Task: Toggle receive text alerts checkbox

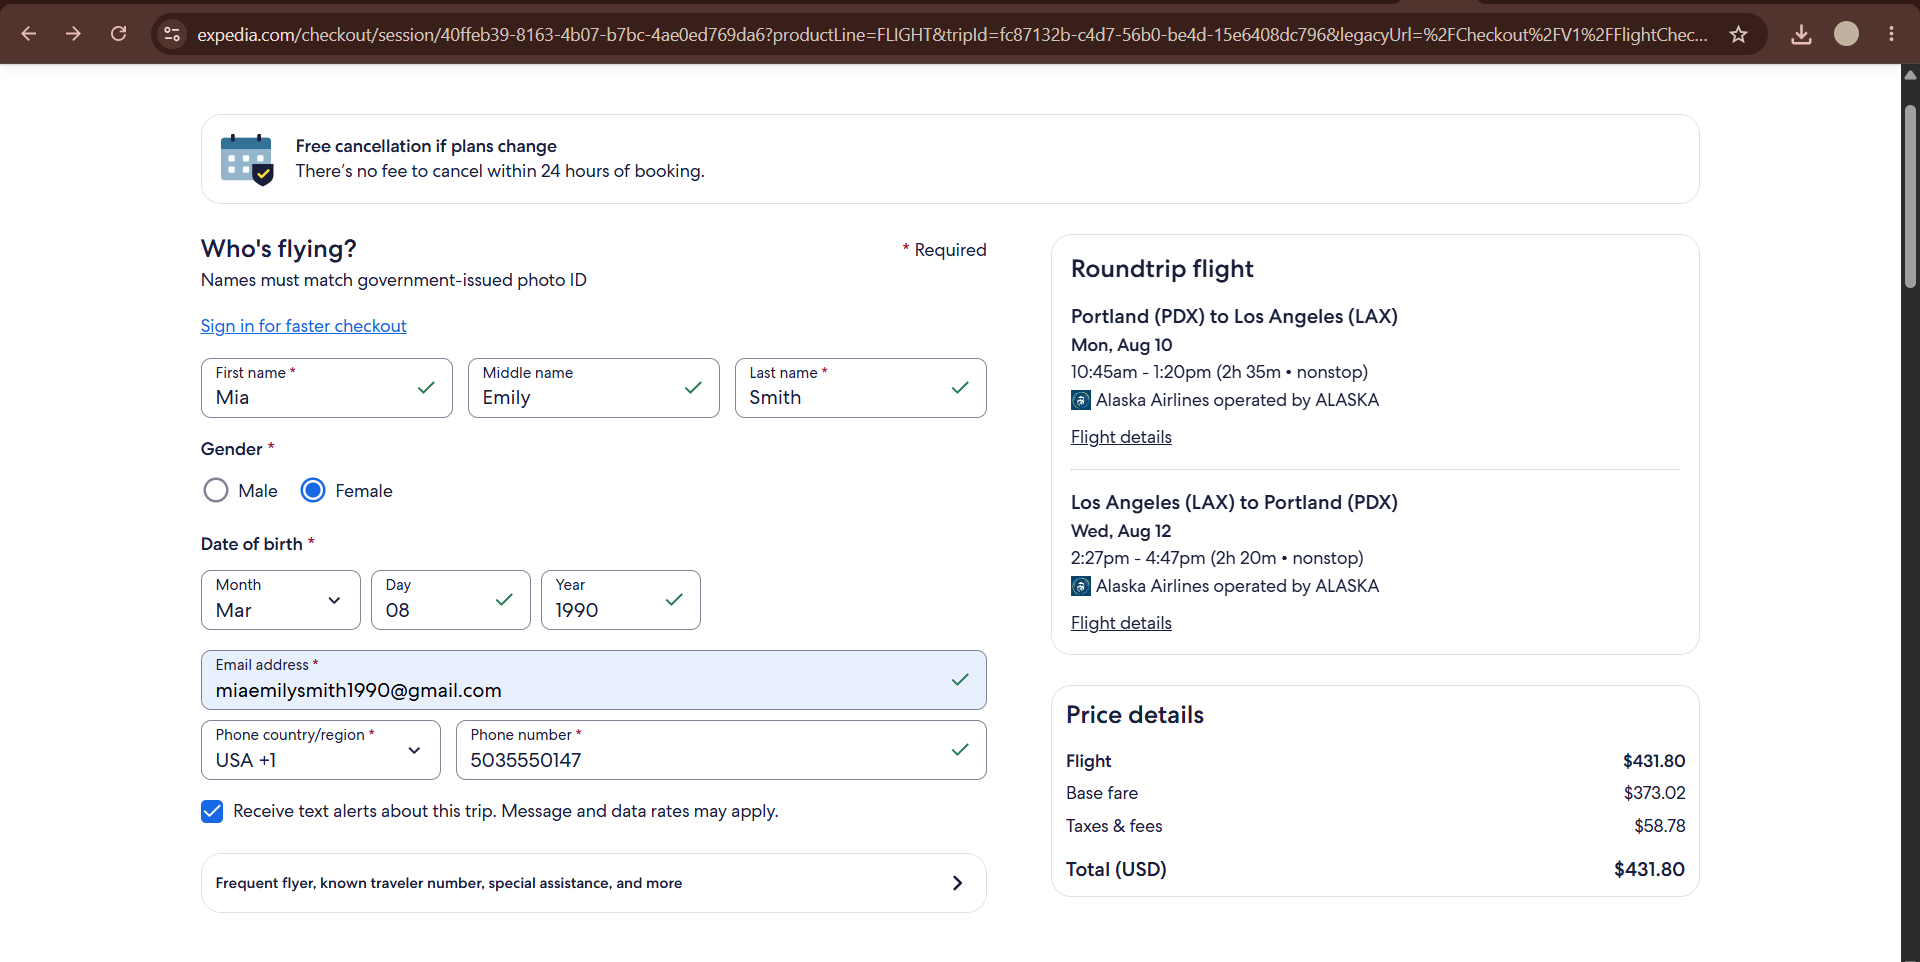Action: click(212, 811)
